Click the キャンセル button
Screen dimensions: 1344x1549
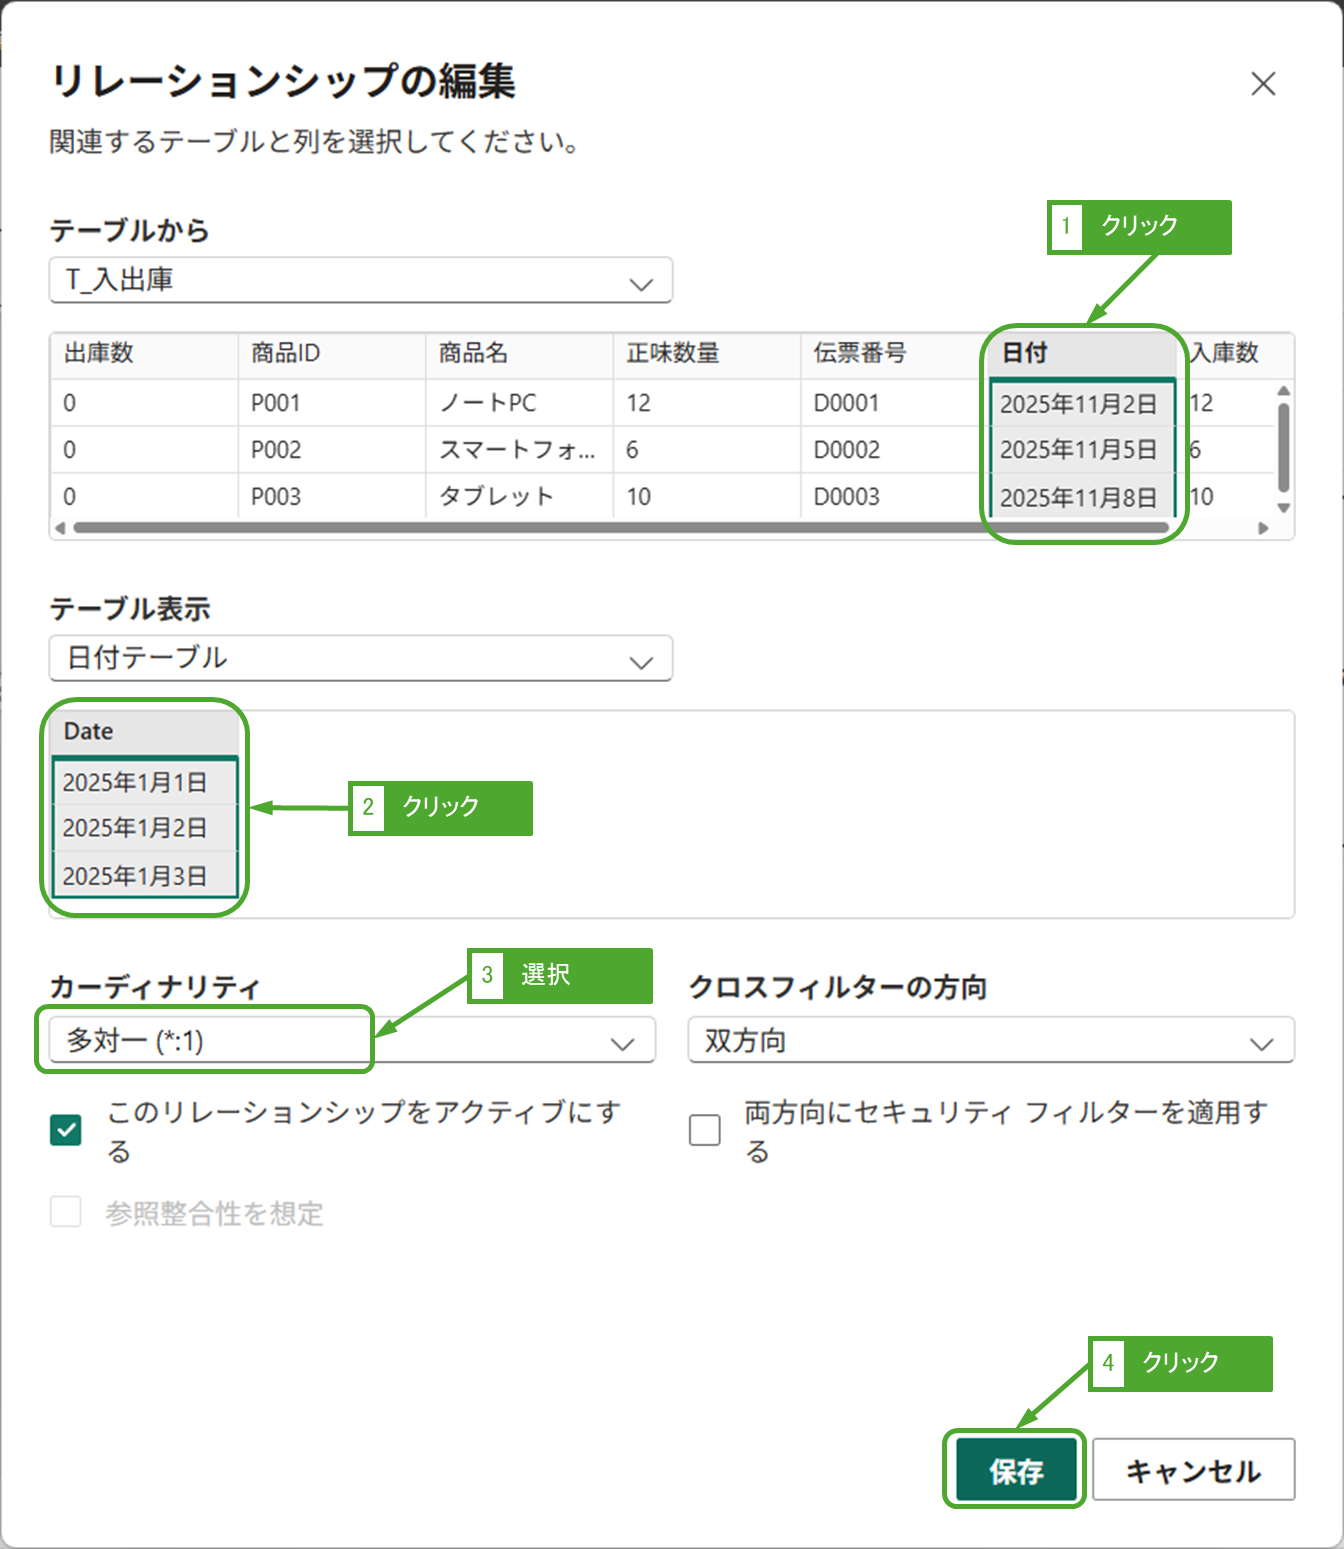click(1193, 1470)
